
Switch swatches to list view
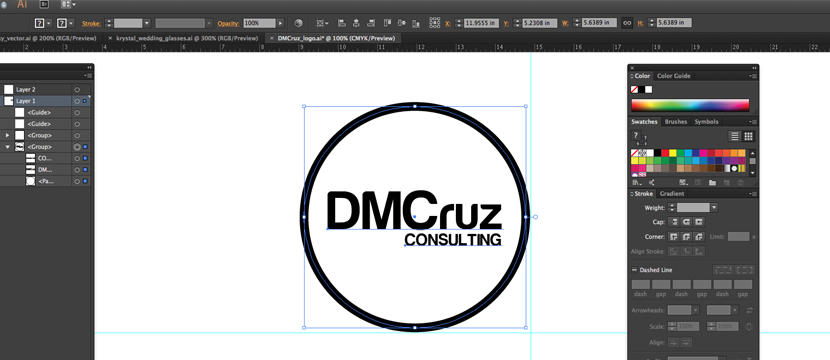[735, 136]
